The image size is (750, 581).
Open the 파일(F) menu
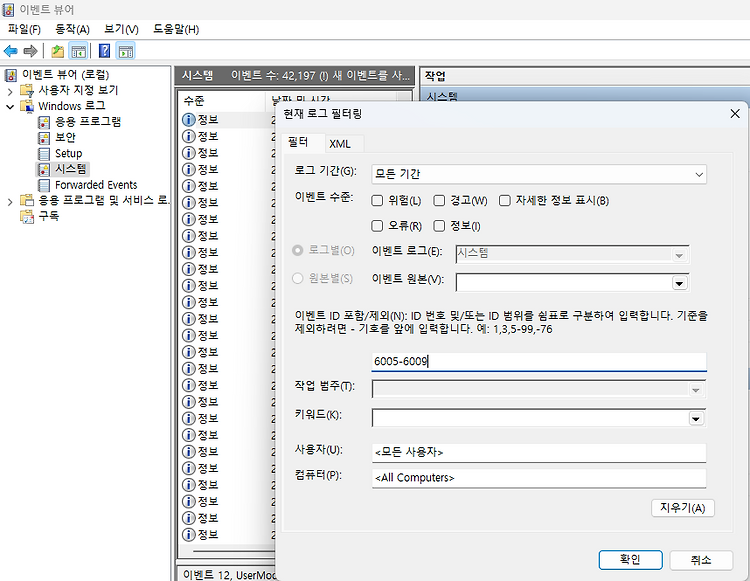point(24,29)
